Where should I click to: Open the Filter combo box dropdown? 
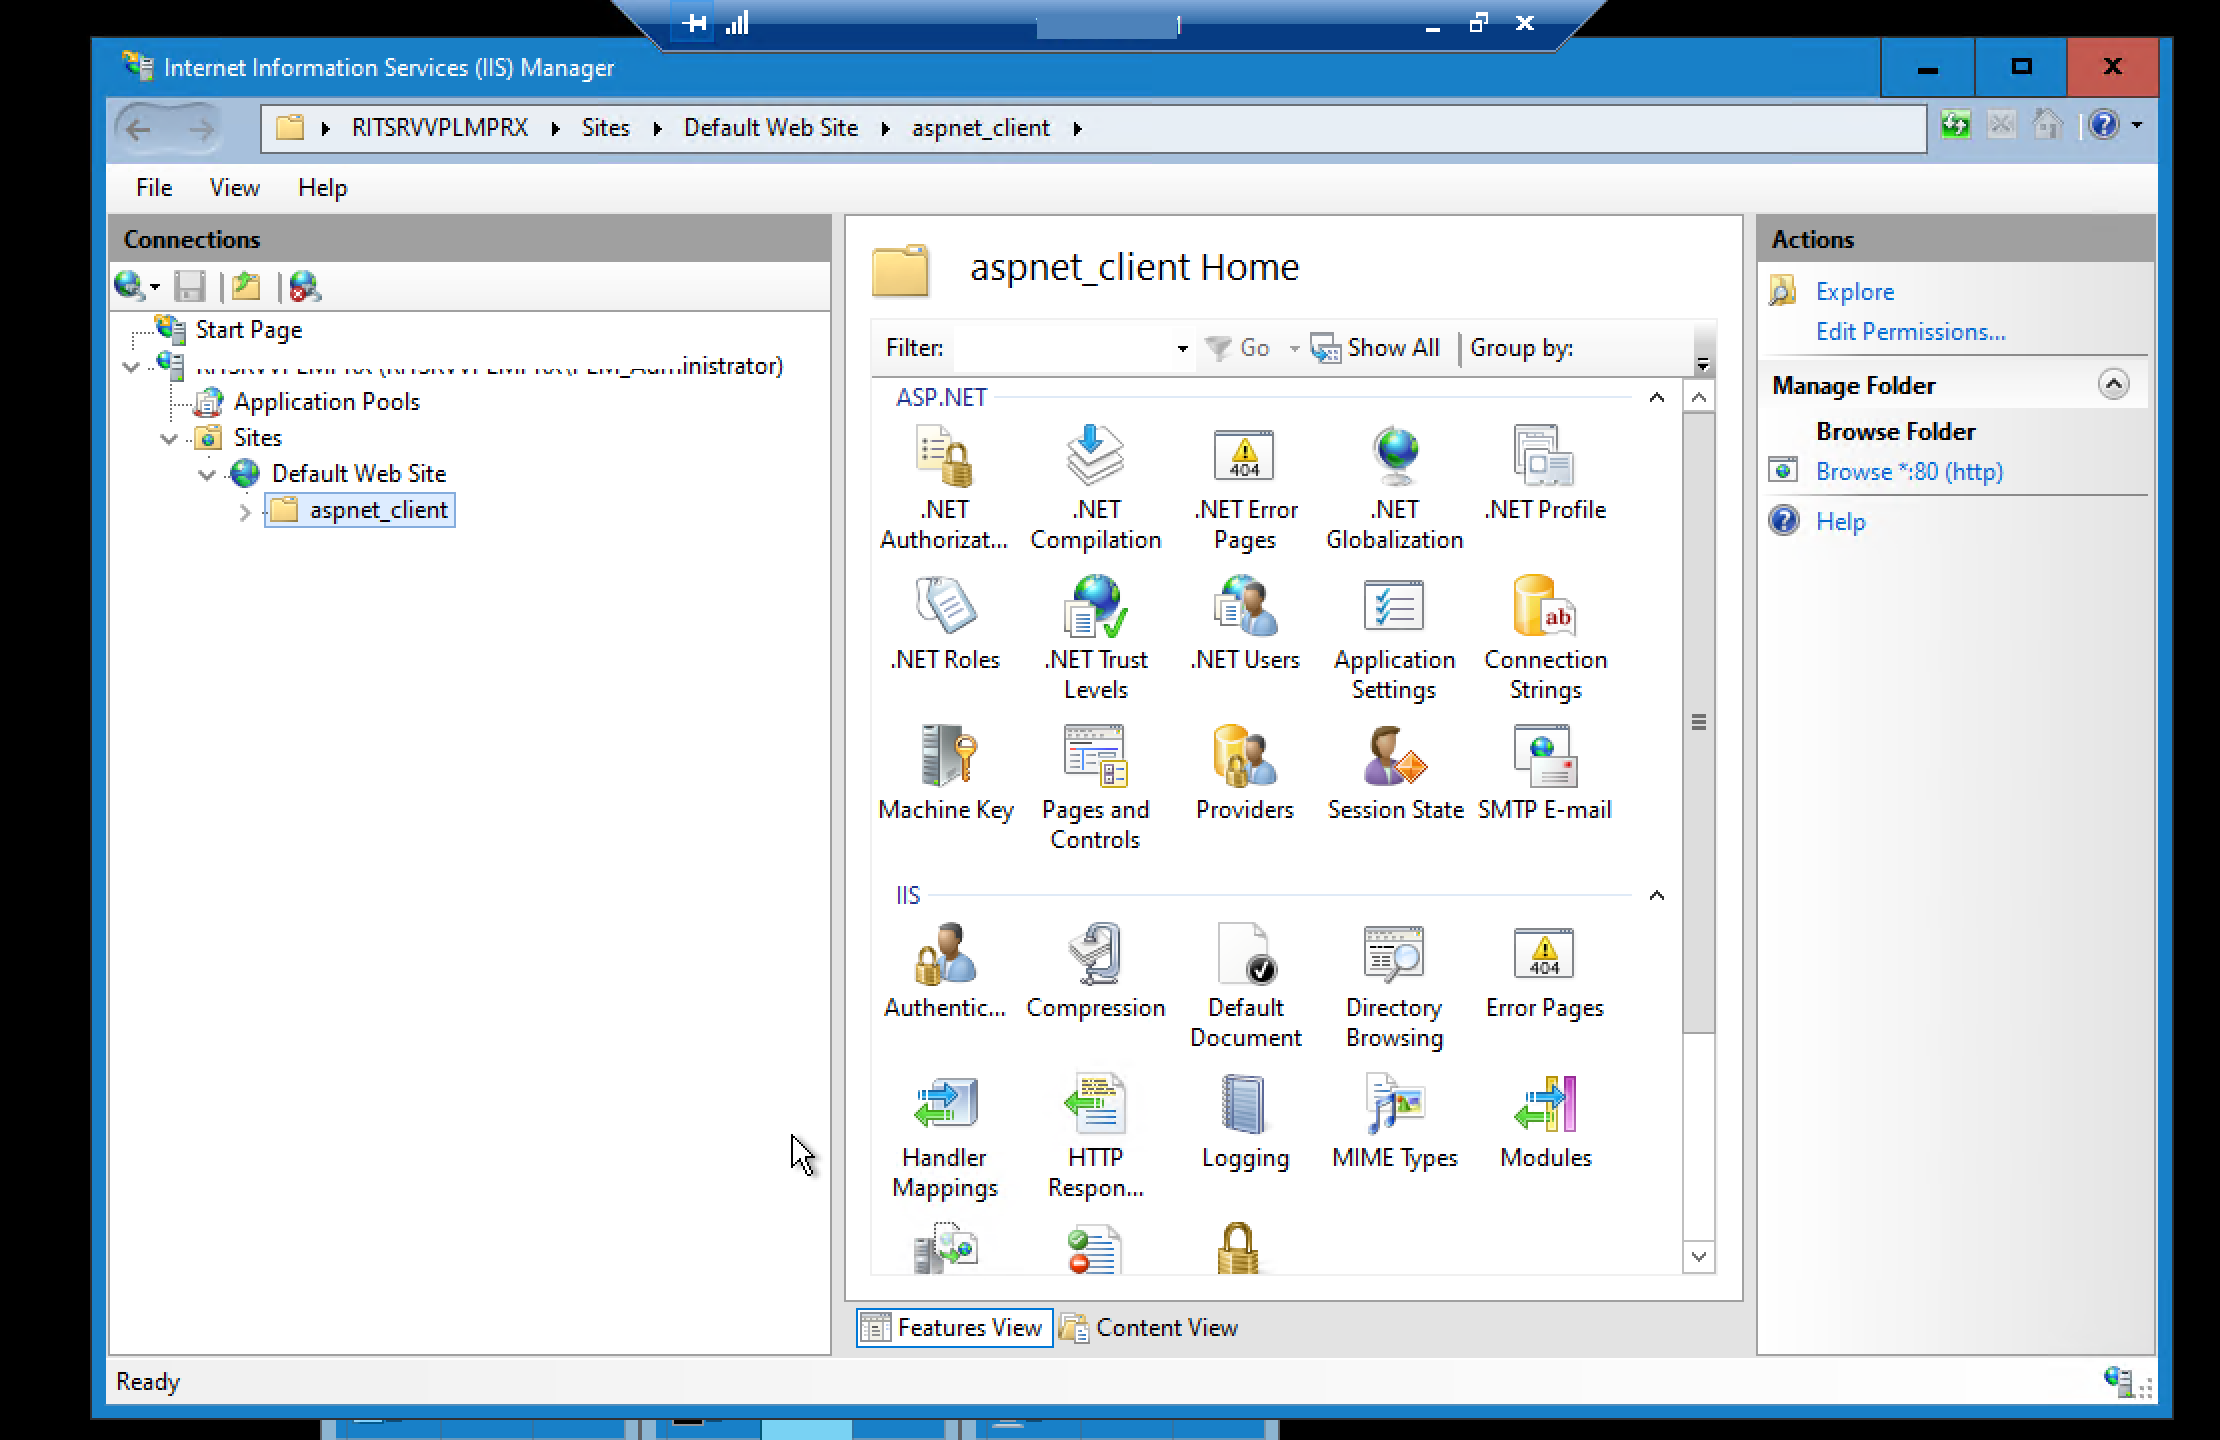pos(1182,348)
